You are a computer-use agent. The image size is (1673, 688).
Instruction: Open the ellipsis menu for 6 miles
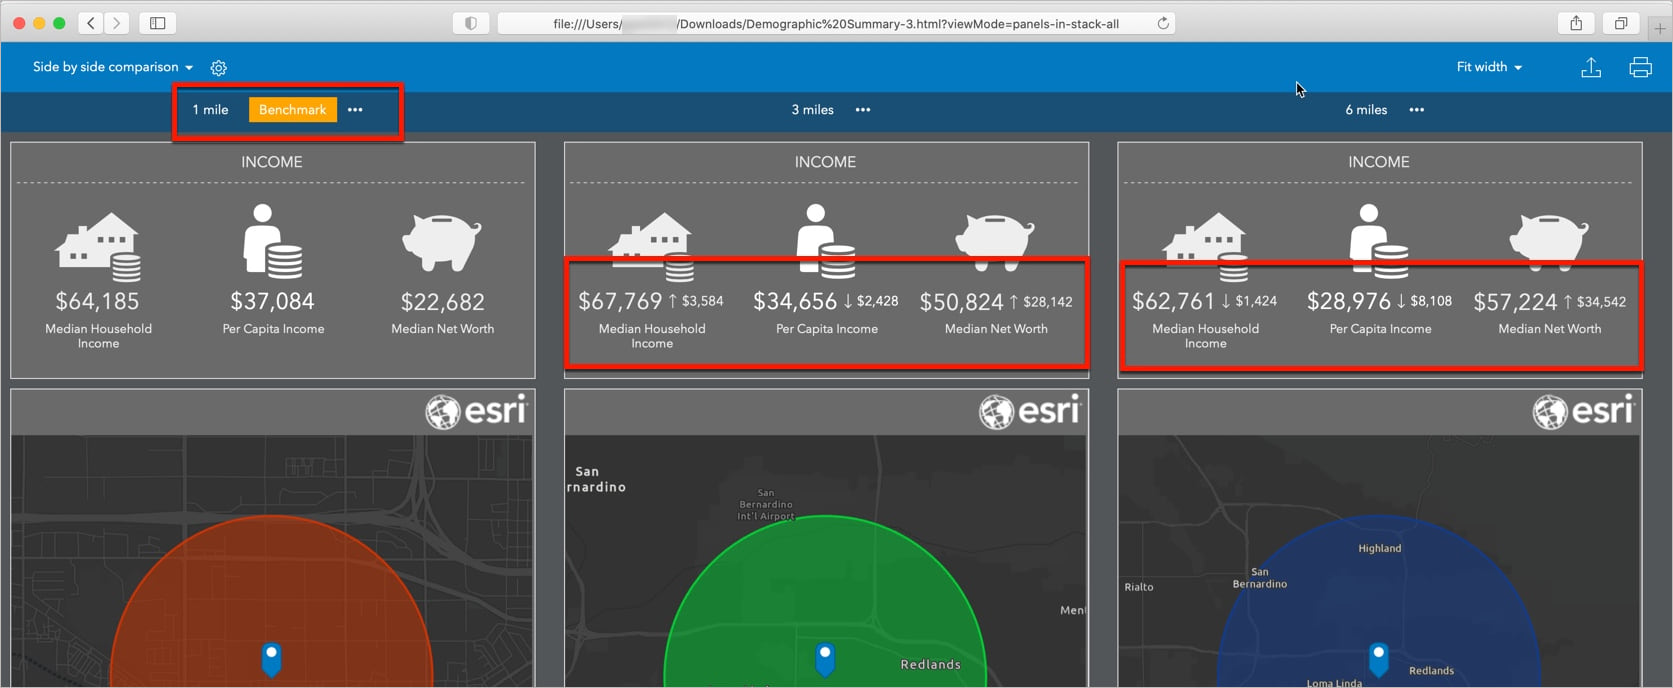[1417, 110]
